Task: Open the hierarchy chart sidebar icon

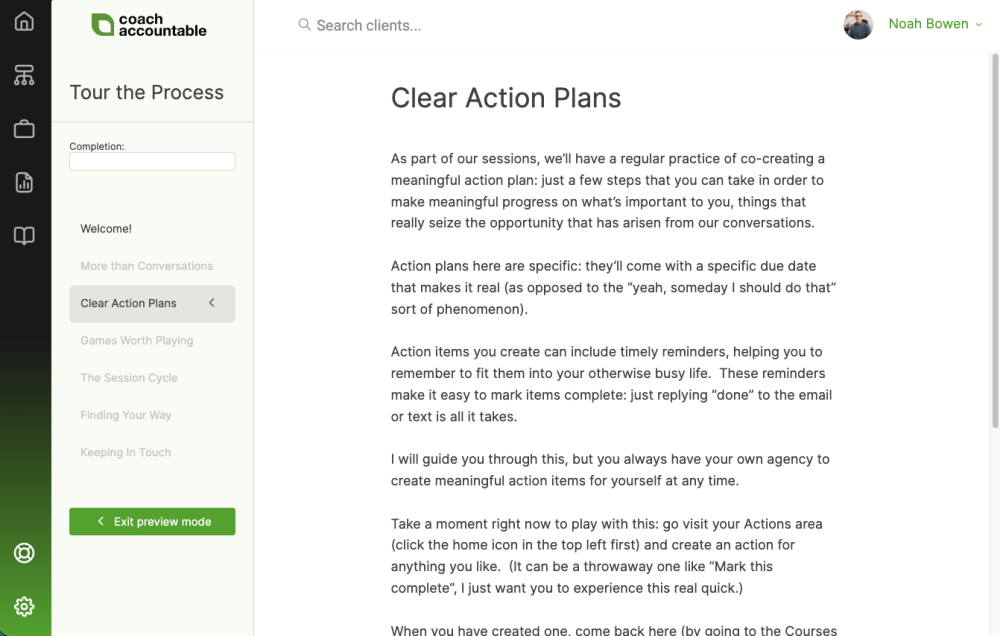Action: tap(24, 75)
